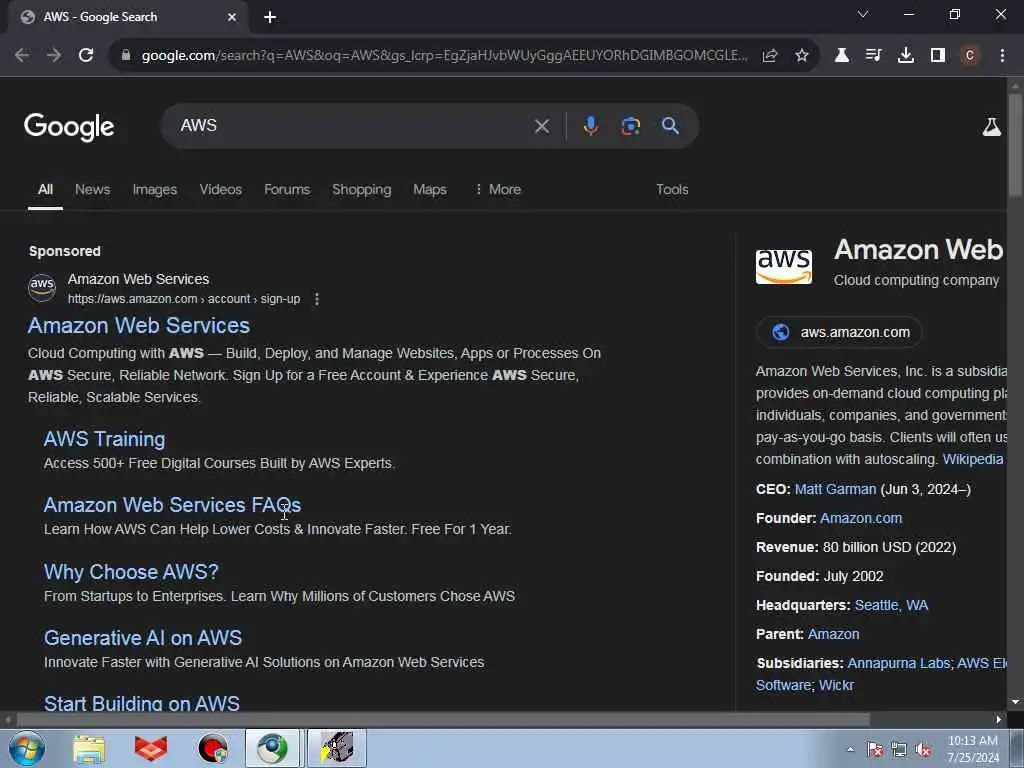Screen dimensions: 1024x768
Task: Open Matt Garman CEO link
Action: pyautogui.click(x=835, y=489)
